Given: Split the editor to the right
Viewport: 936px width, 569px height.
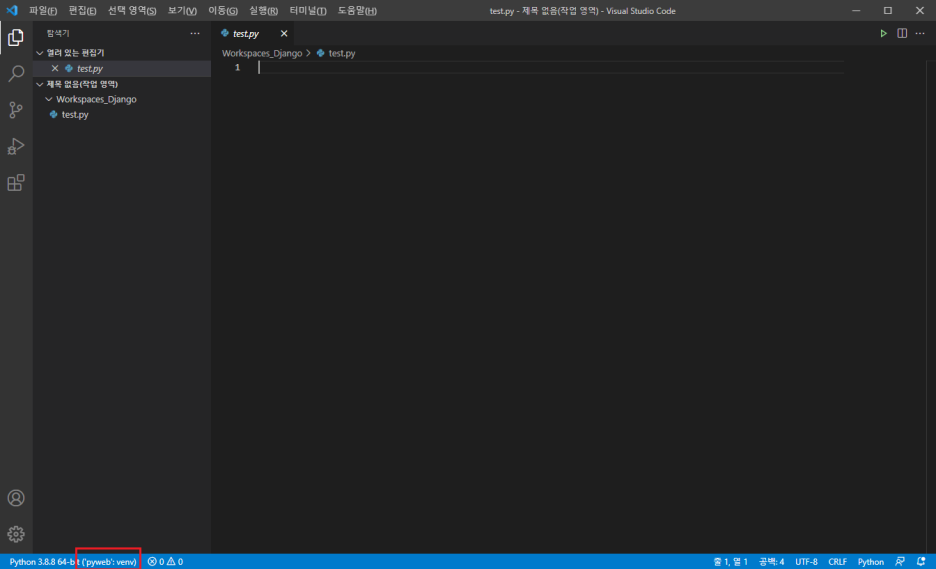Looking at the screenshot, I should point(902,33).
